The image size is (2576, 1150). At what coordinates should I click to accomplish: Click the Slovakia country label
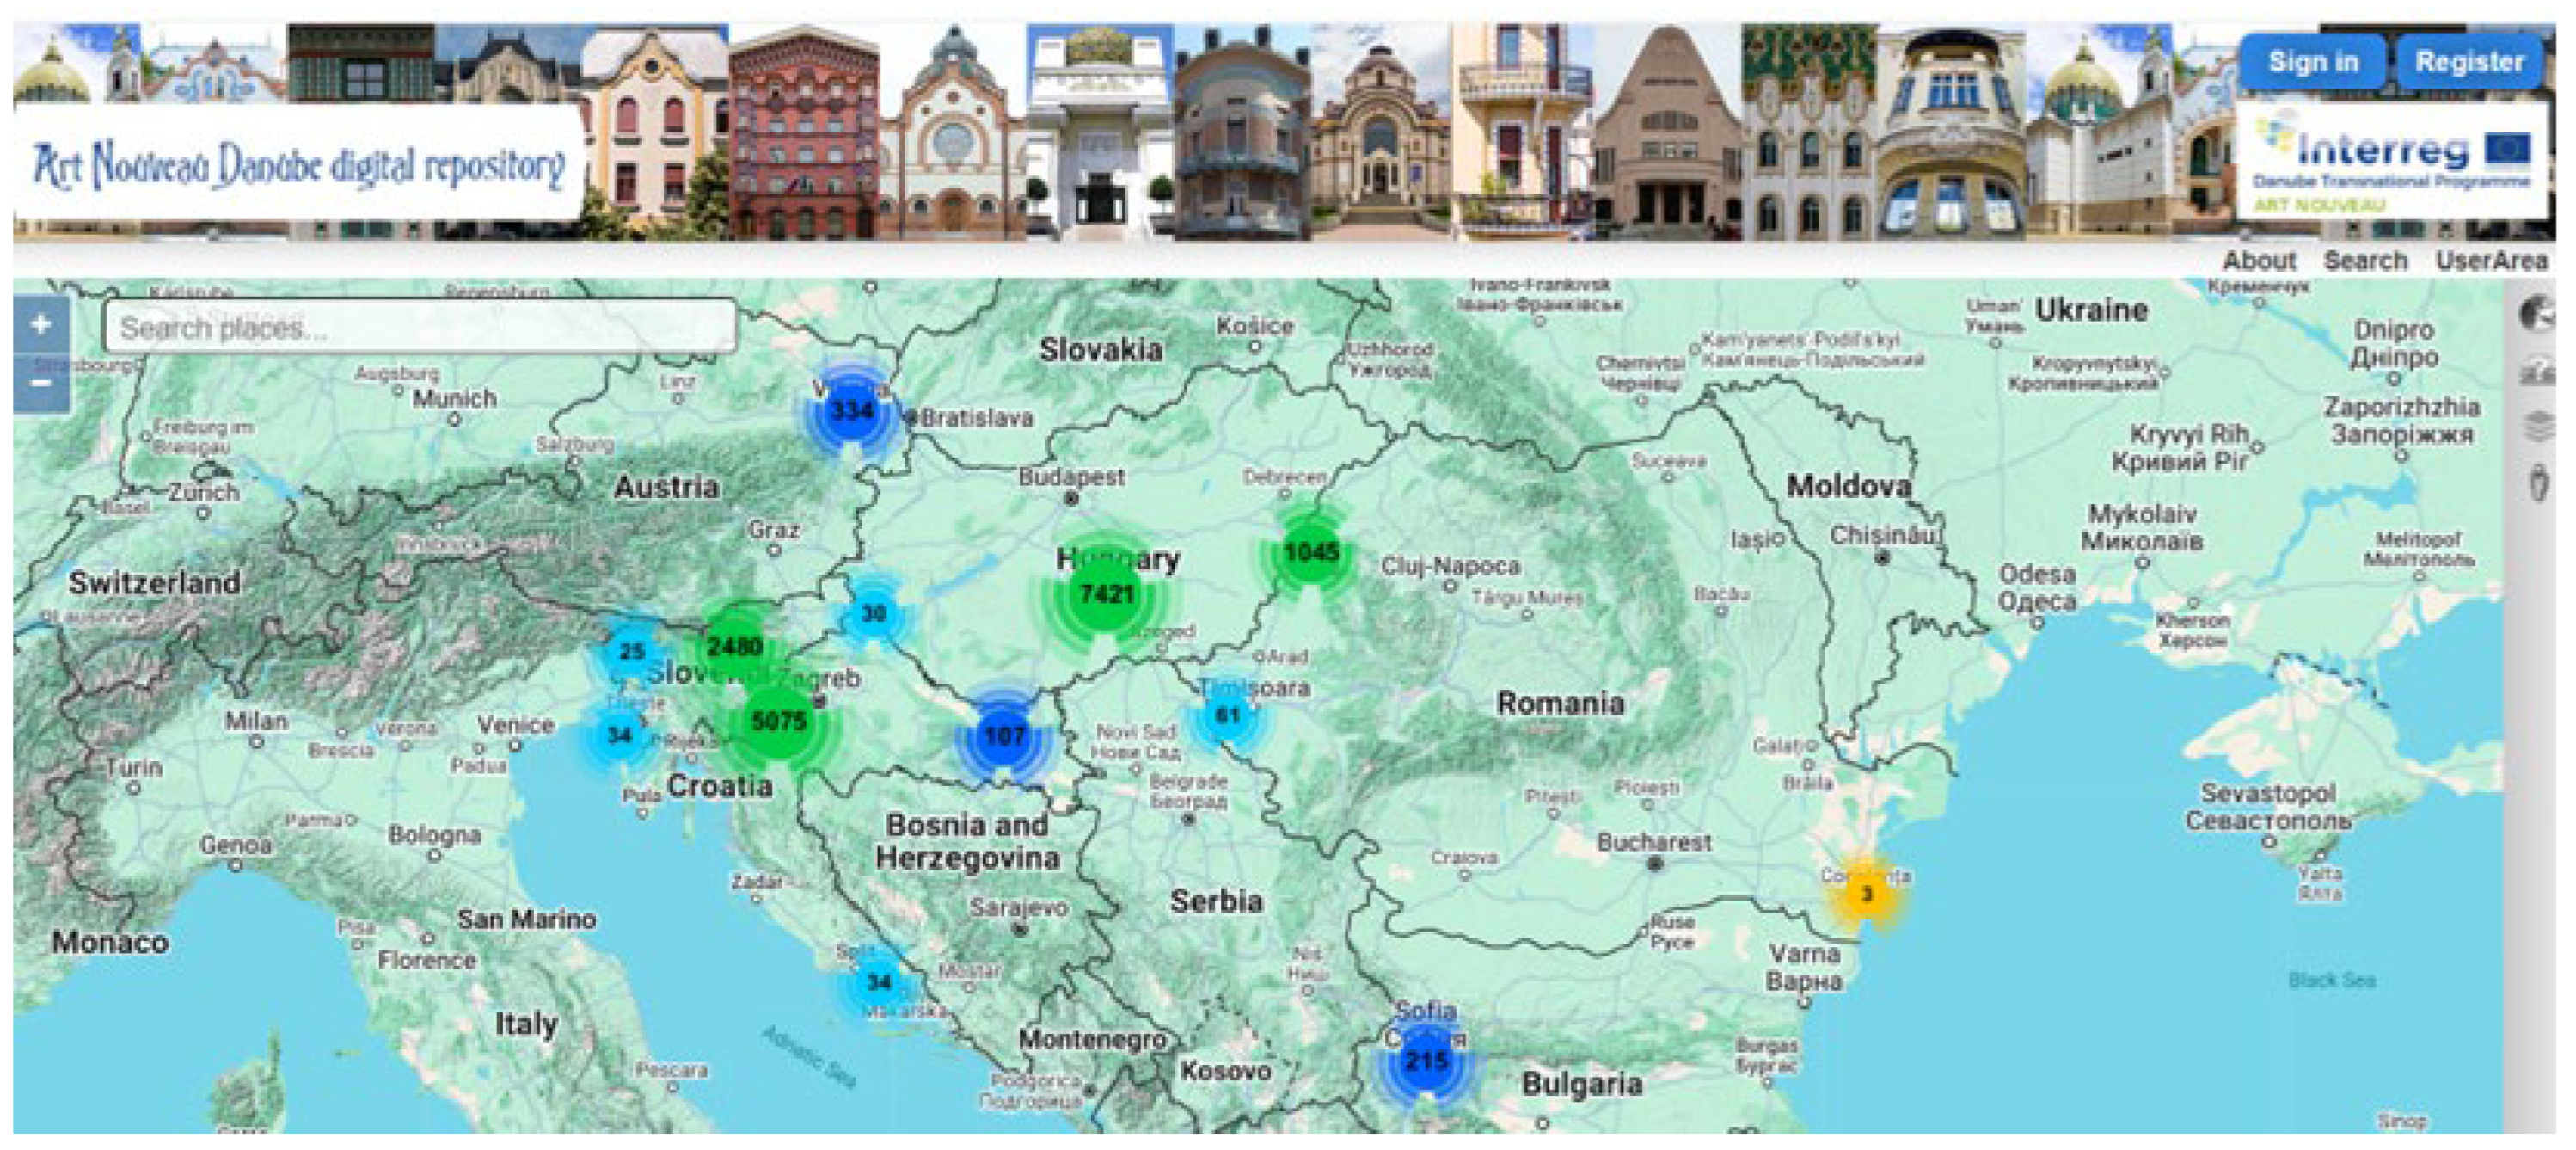pyautogui.click(x=1100, y=349)
